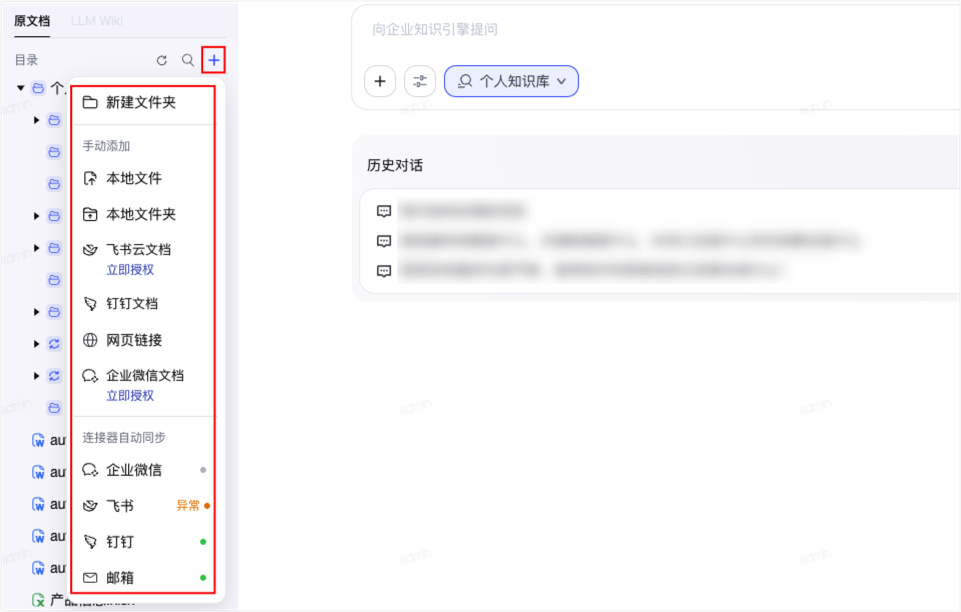Click the 目录 label
The height and width of the screenshot is (612, 961).
point(26,60)
